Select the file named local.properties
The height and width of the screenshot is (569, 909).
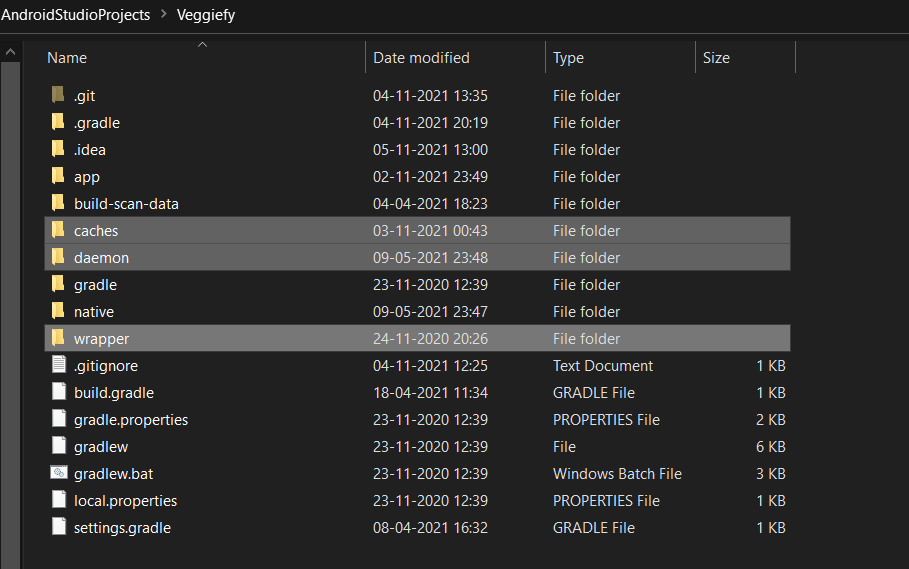coord(126,501)
